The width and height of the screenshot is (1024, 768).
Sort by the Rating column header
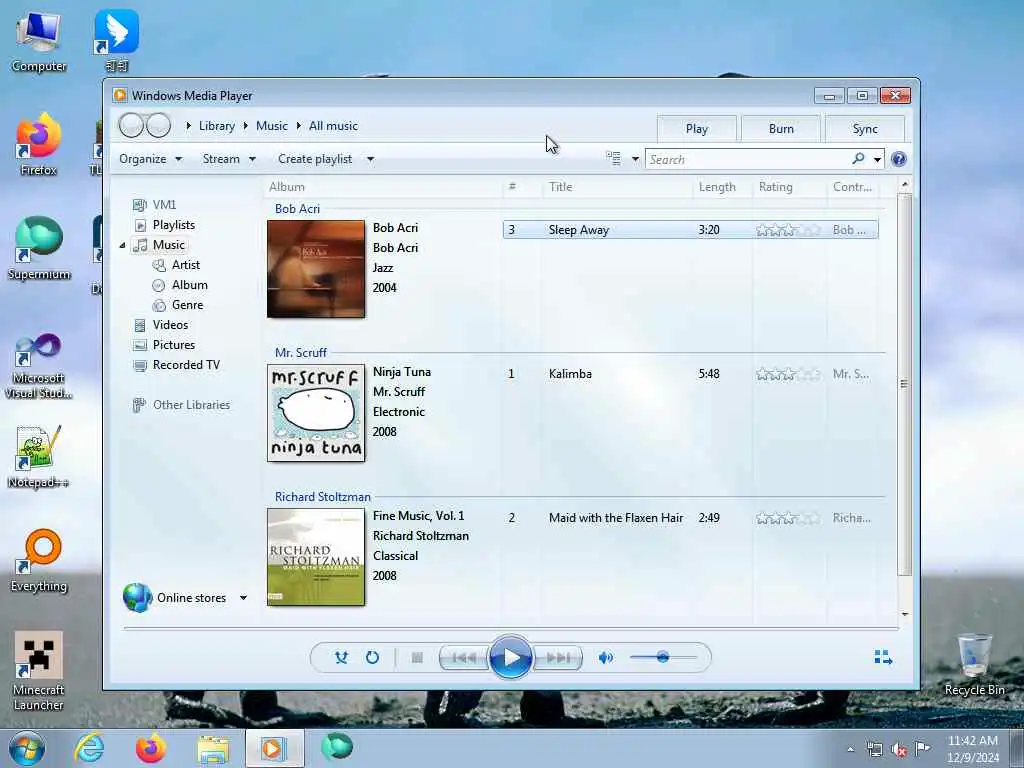coord(776,187)
